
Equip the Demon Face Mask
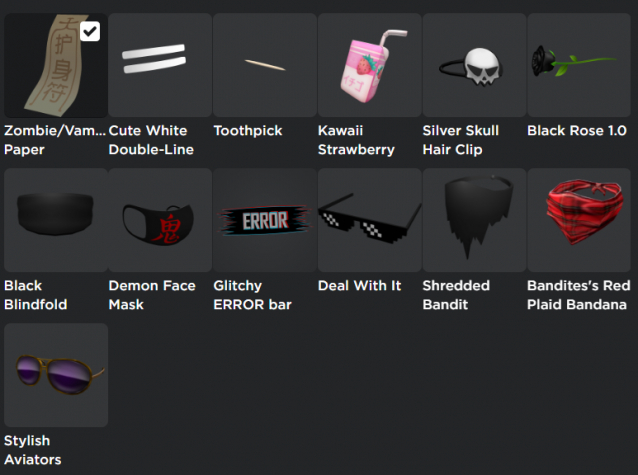tap(160, 220)
